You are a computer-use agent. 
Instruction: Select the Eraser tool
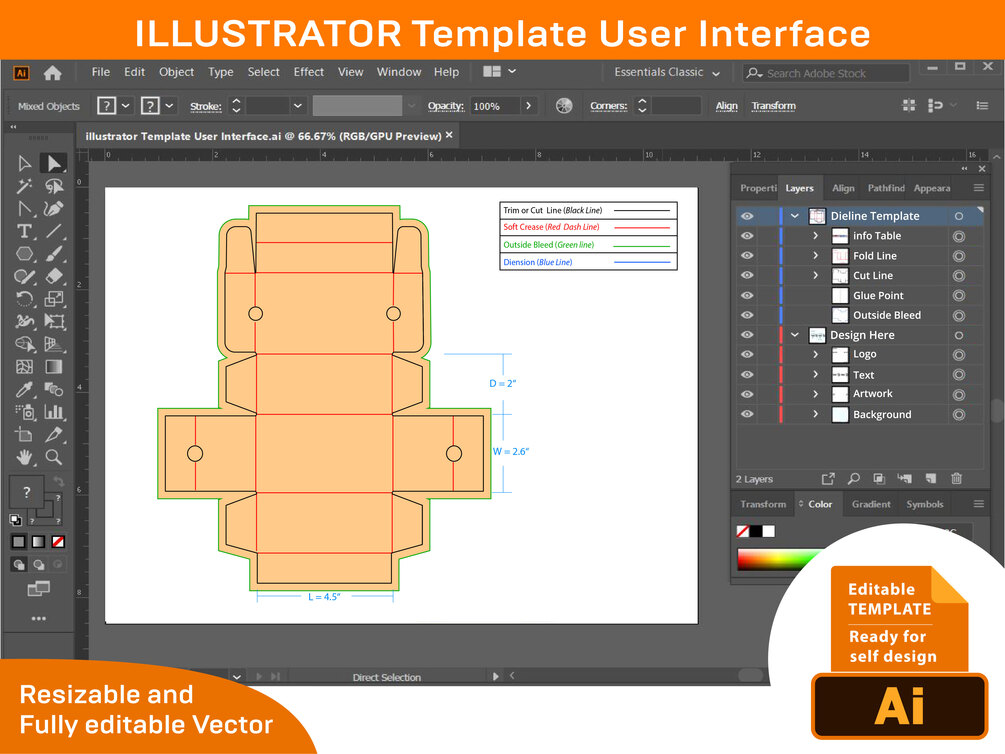pyautogui.click(x=54, y=276)
